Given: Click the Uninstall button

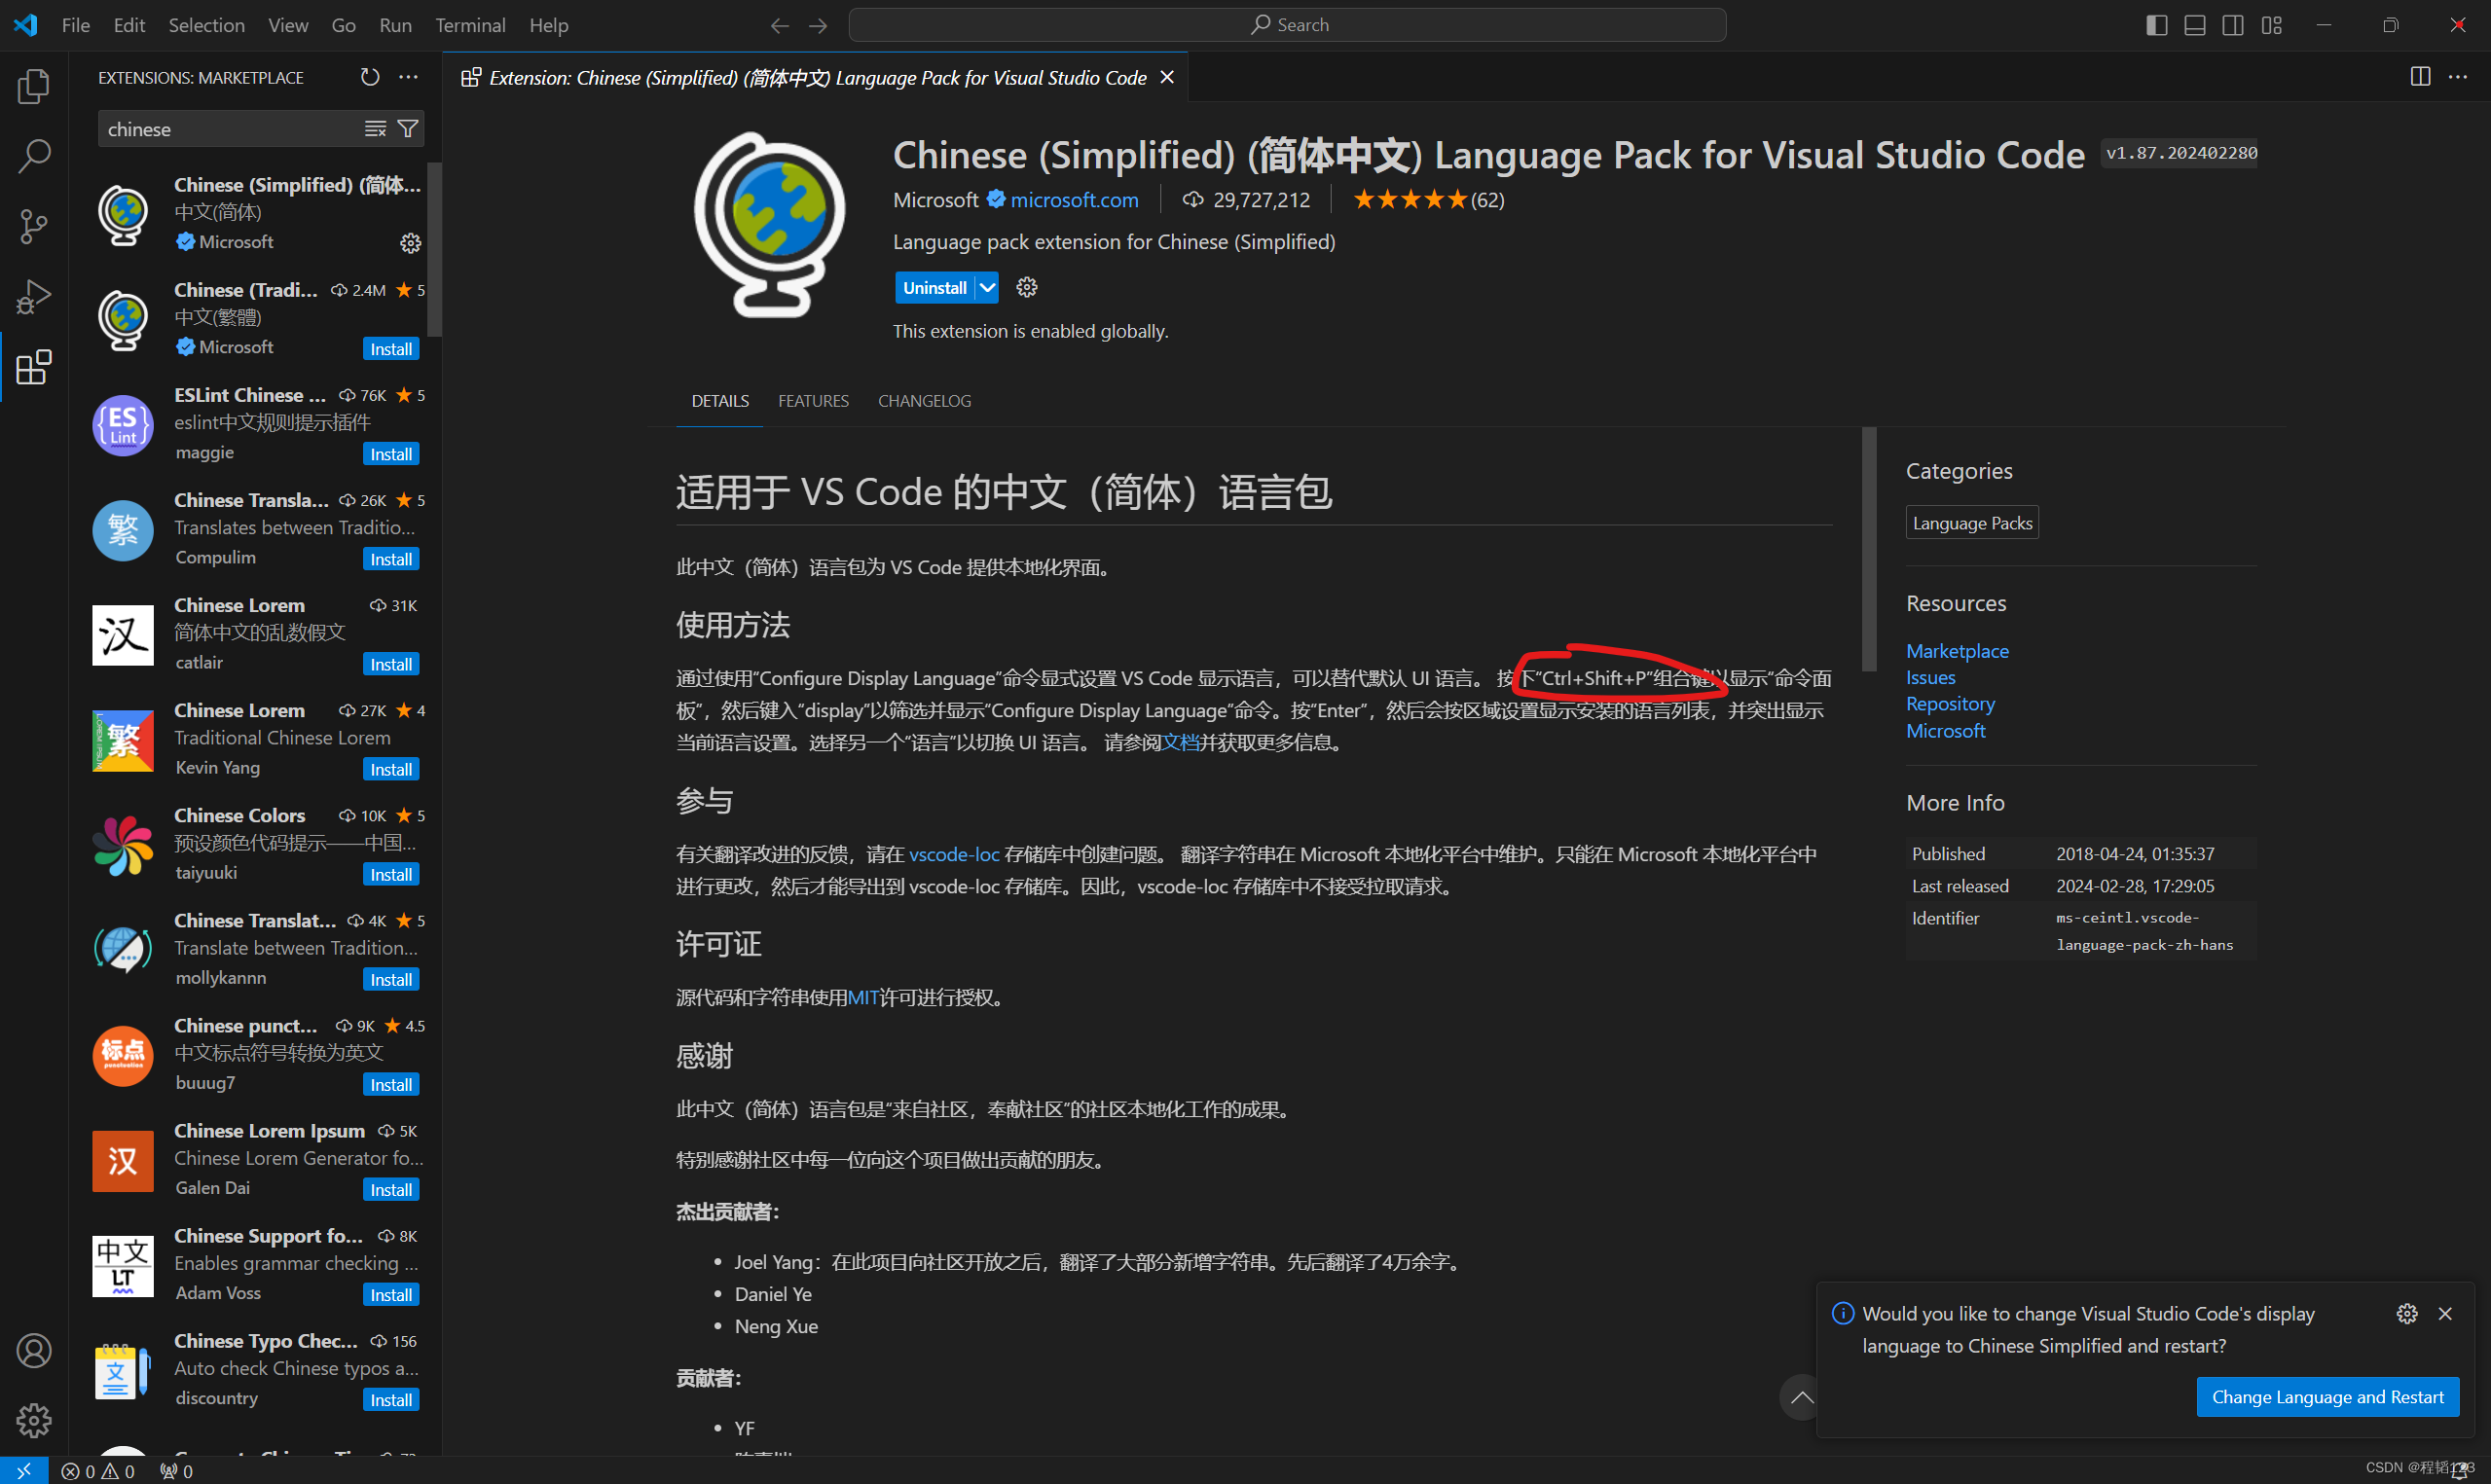Looking at the screenshot, I should tap(934, 288).
